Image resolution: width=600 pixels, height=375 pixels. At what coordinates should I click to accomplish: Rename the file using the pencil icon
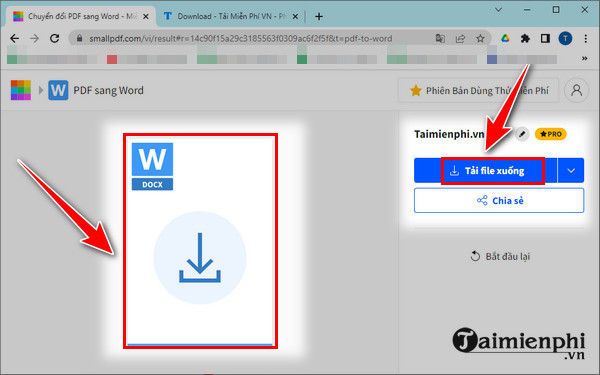[x=522, y=134]
